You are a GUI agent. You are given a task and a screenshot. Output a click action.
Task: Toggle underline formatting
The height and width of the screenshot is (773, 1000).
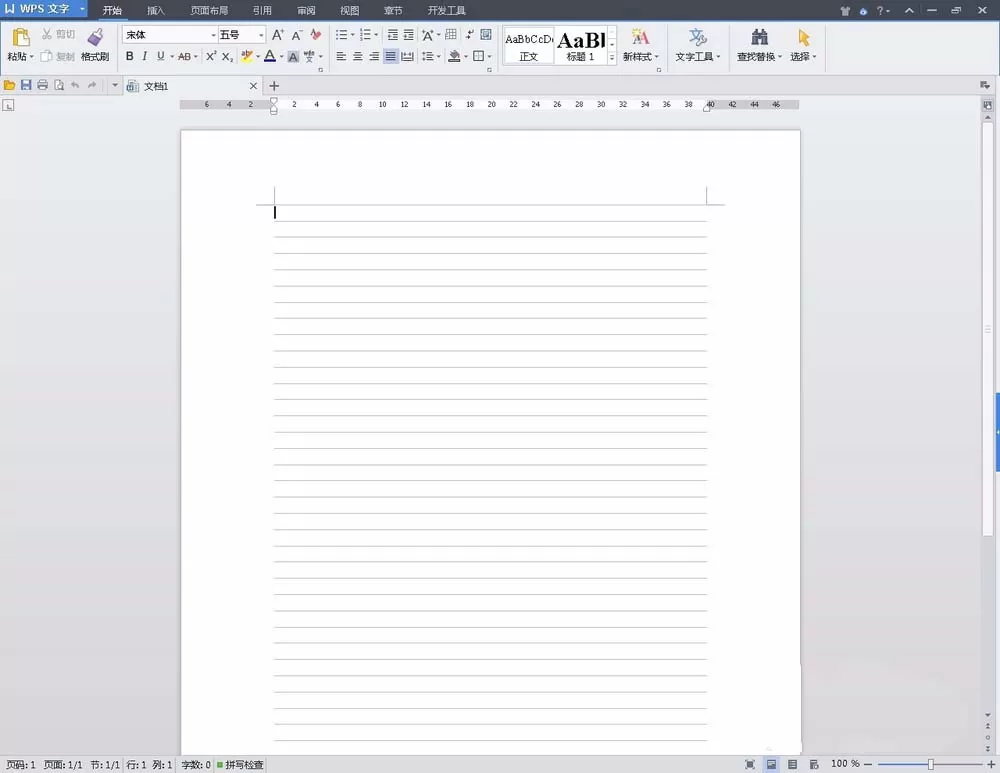(x=161, y=56)
